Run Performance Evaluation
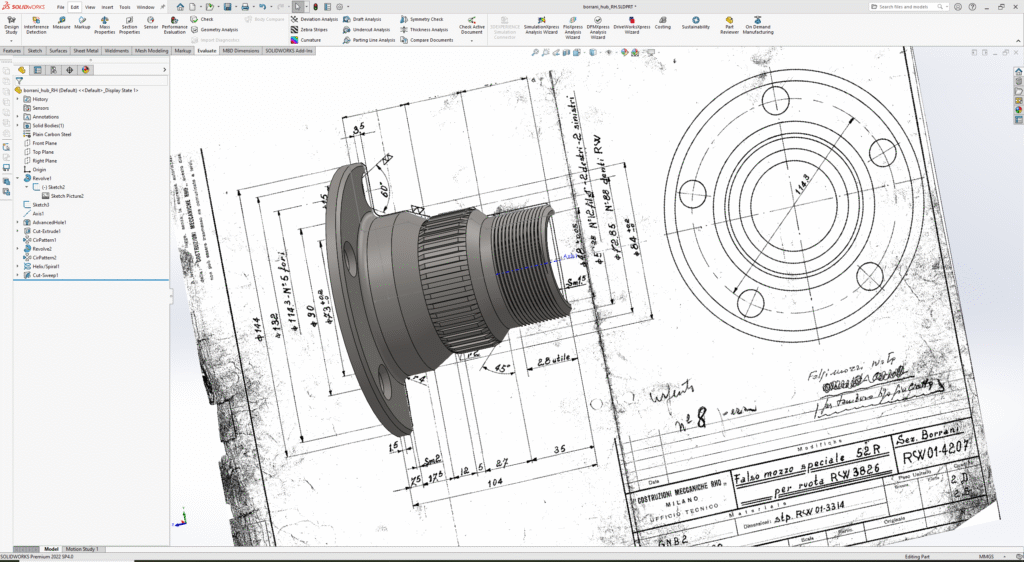The height and width of the screenshot is (562, 1024). point(174,25)
